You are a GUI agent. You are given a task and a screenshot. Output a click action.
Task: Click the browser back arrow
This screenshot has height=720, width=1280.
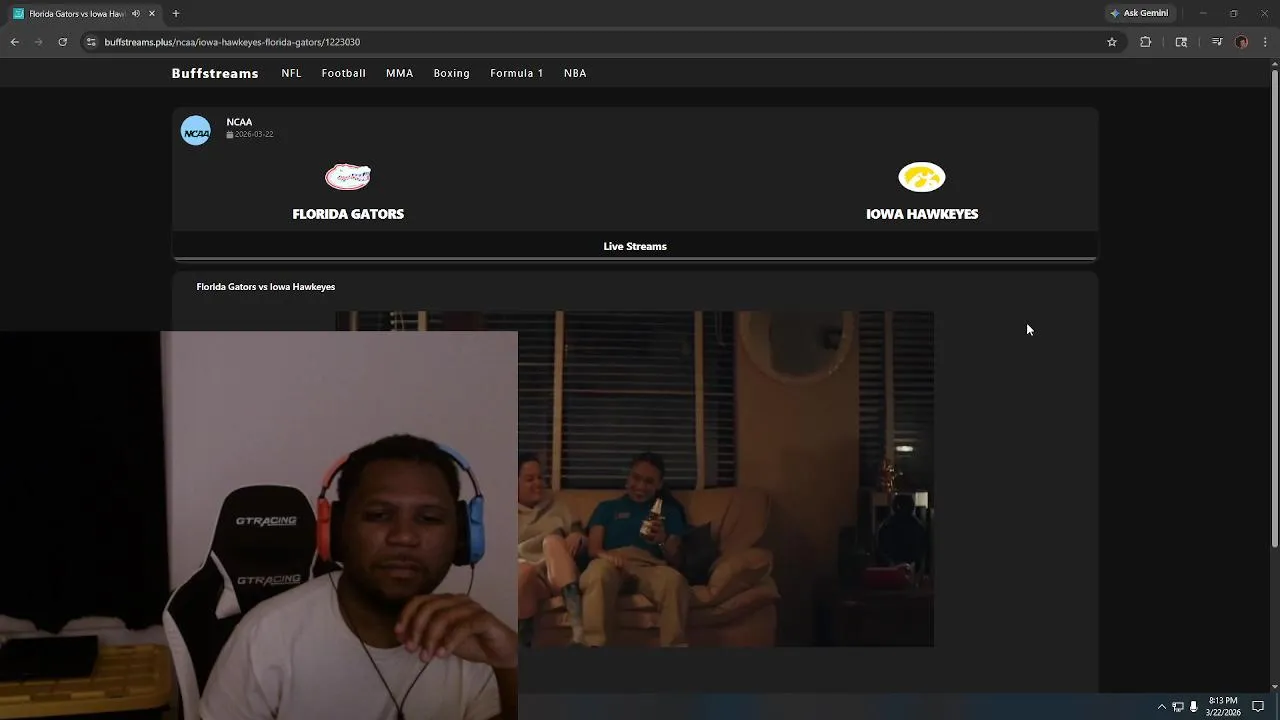[x=15, y=42]
